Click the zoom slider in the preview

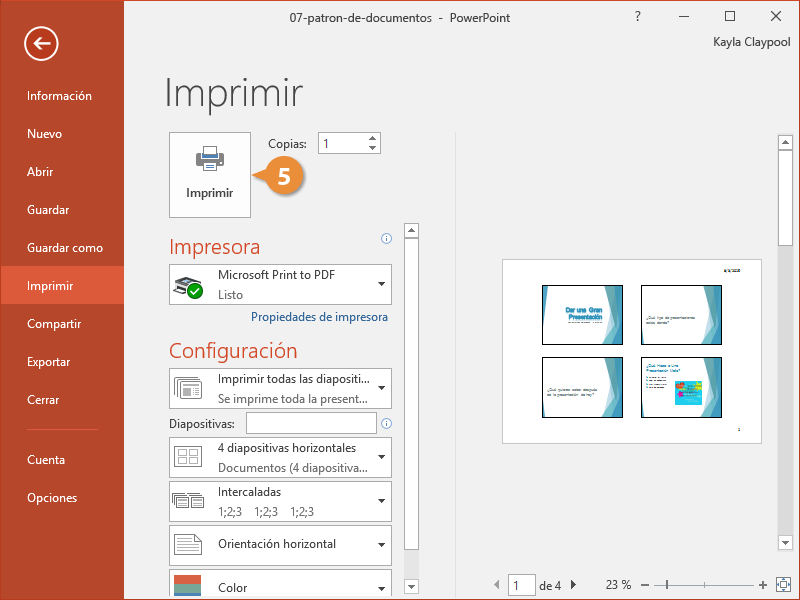667,584
